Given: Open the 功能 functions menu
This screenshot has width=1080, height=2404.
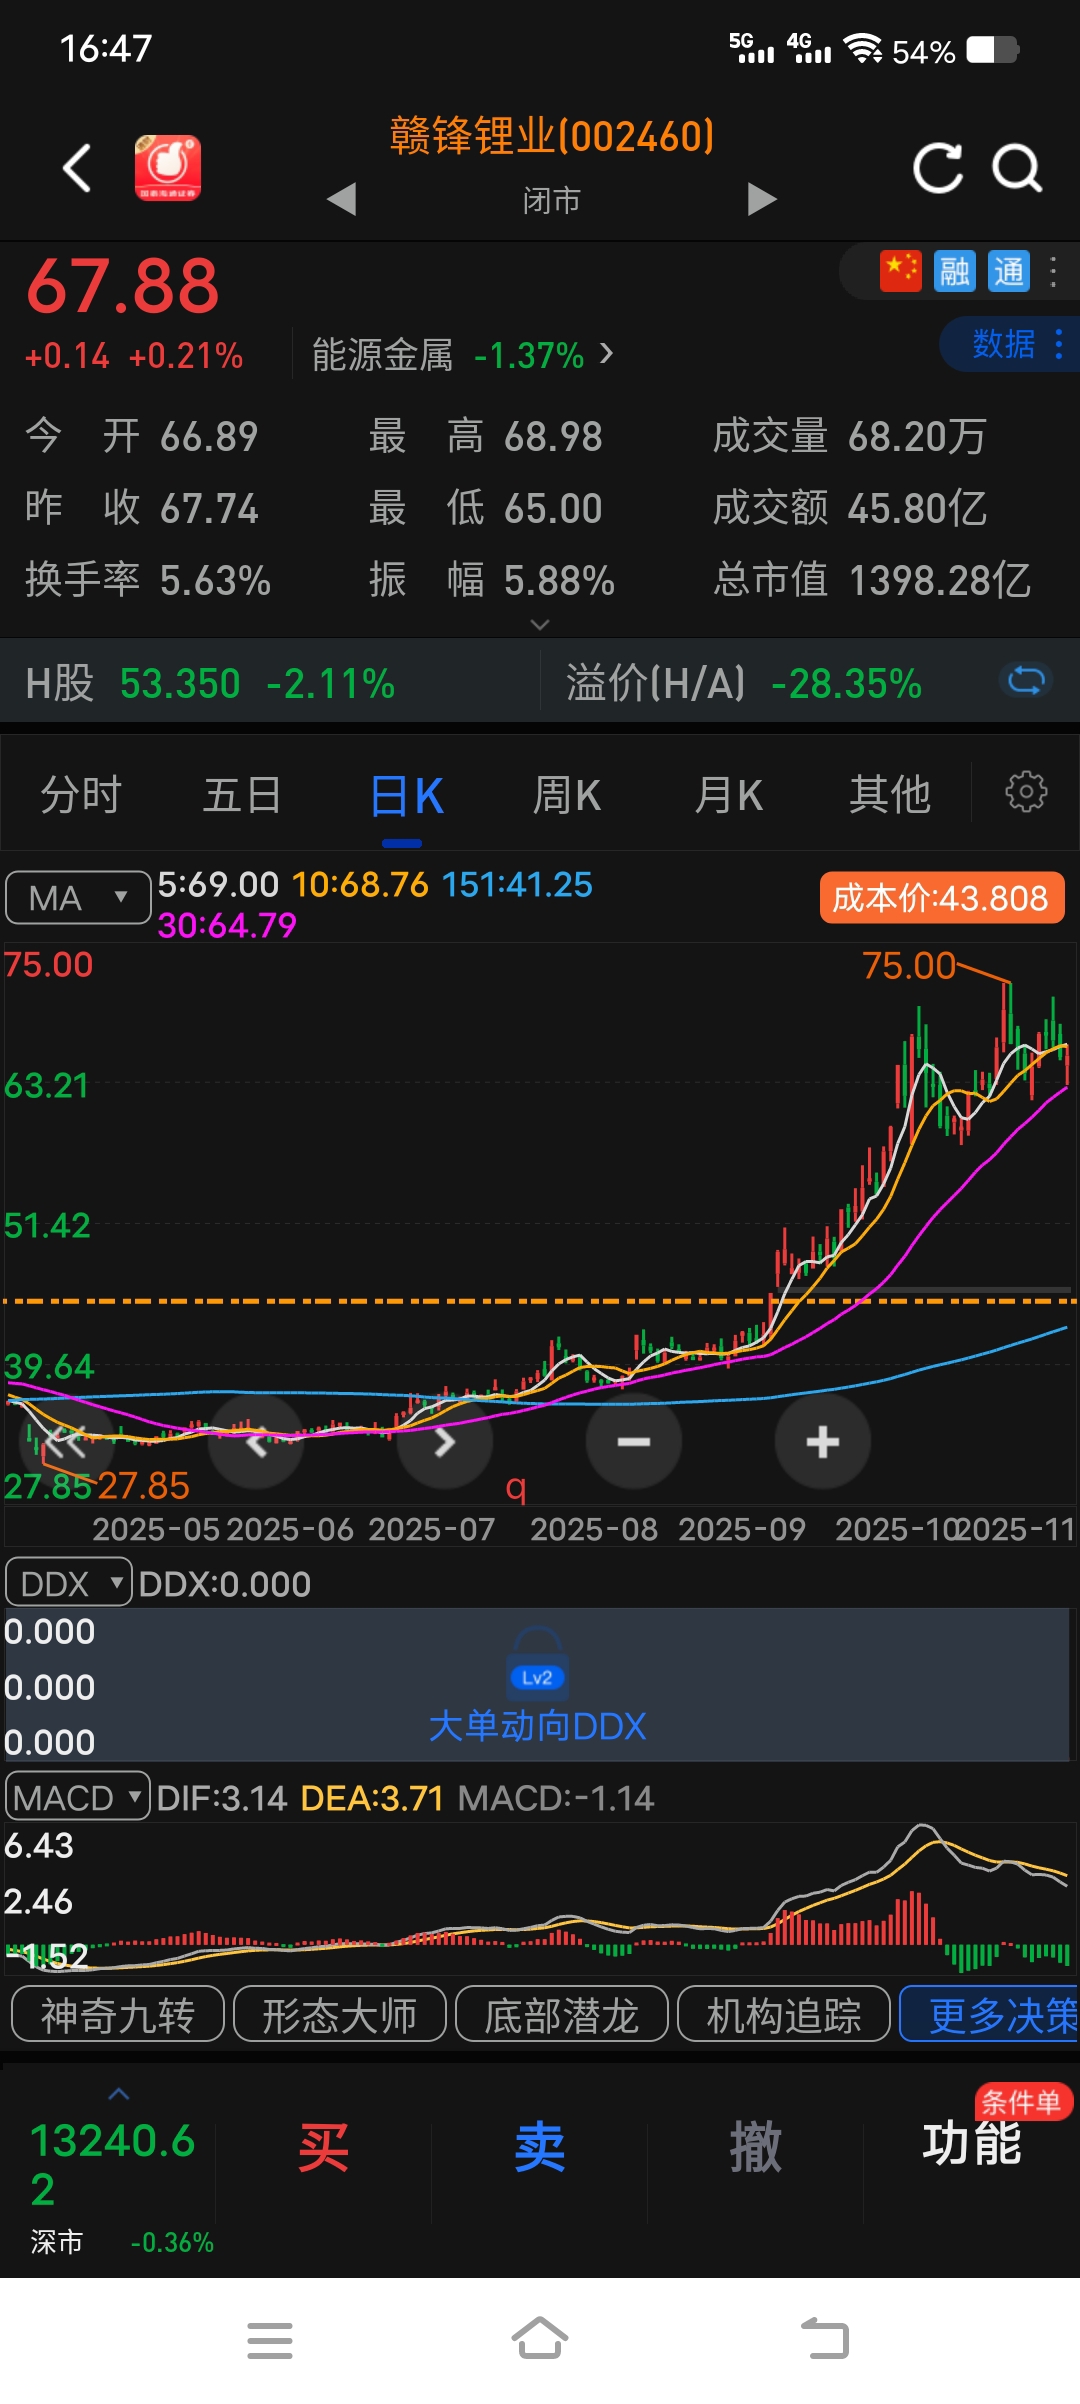Looking at the screenshot, I should click(x=972, y=2146).
